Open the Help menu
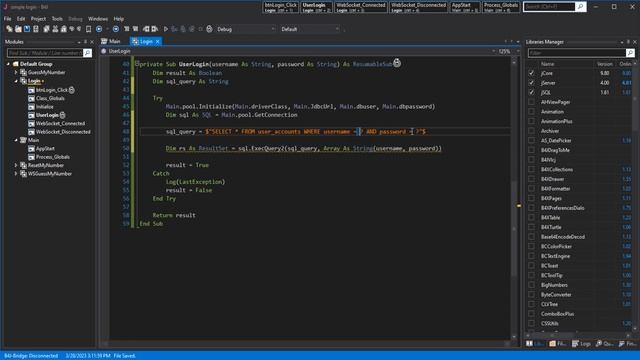 point(118,19)
